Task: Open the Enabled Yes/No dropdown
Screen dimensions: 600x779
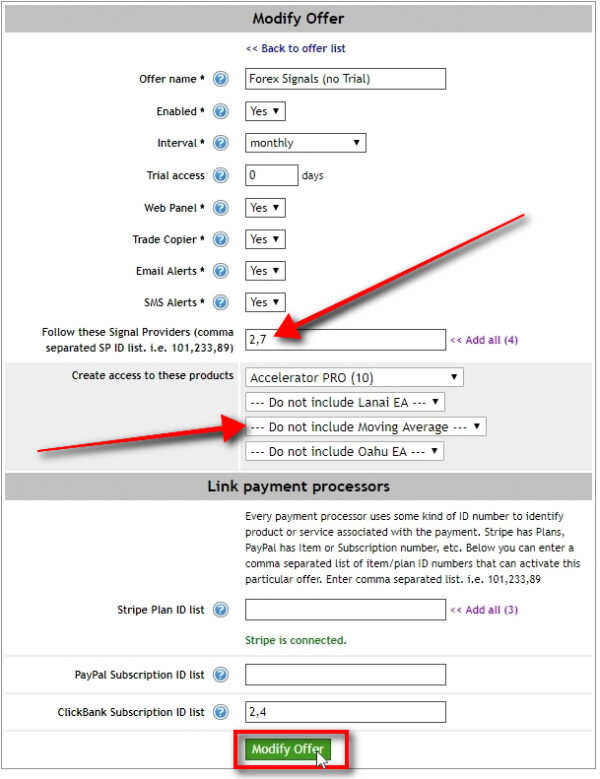Action: [x=265, y=111]
